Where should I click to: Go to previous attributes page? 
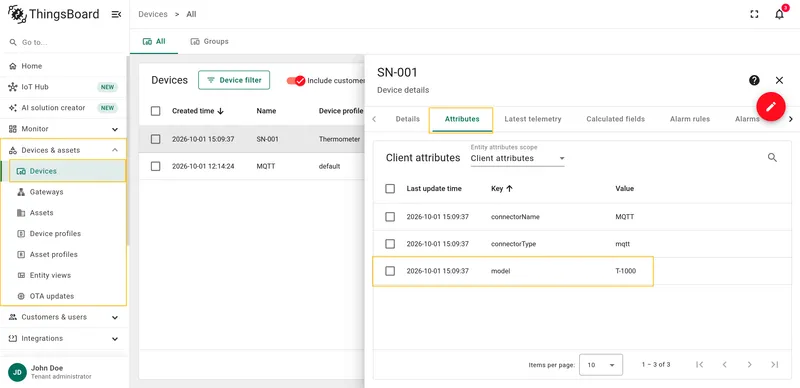(724, 365)
